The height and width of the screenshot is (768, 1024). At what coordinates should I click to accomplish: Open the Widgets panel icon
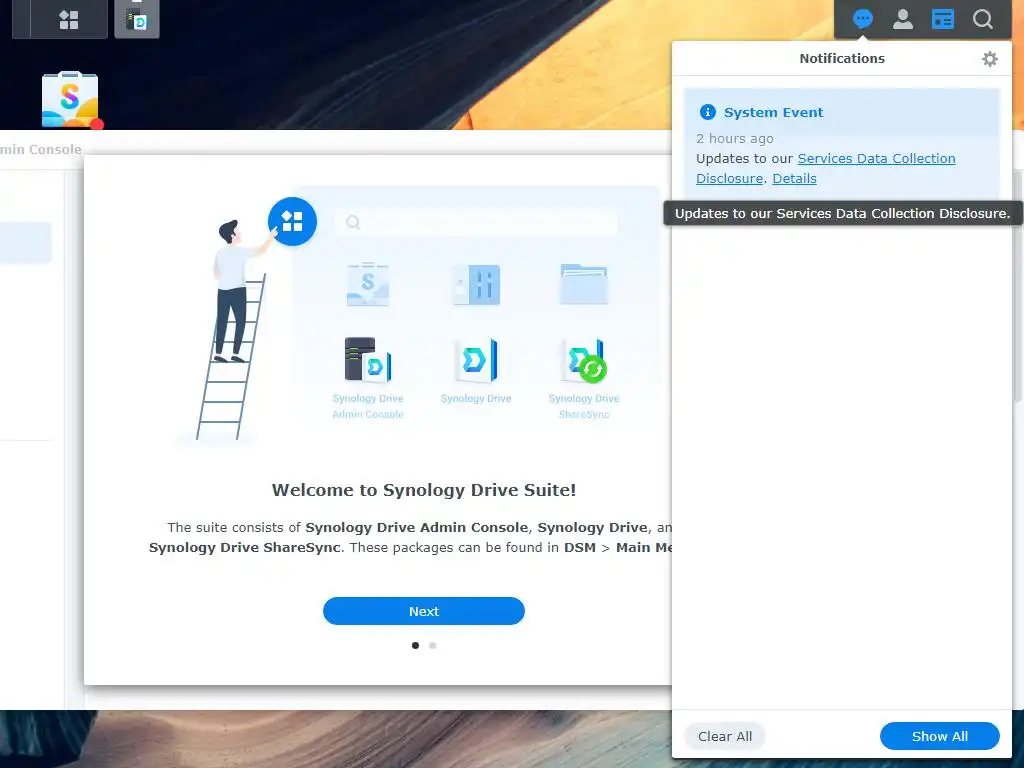(x=942, y=19)
